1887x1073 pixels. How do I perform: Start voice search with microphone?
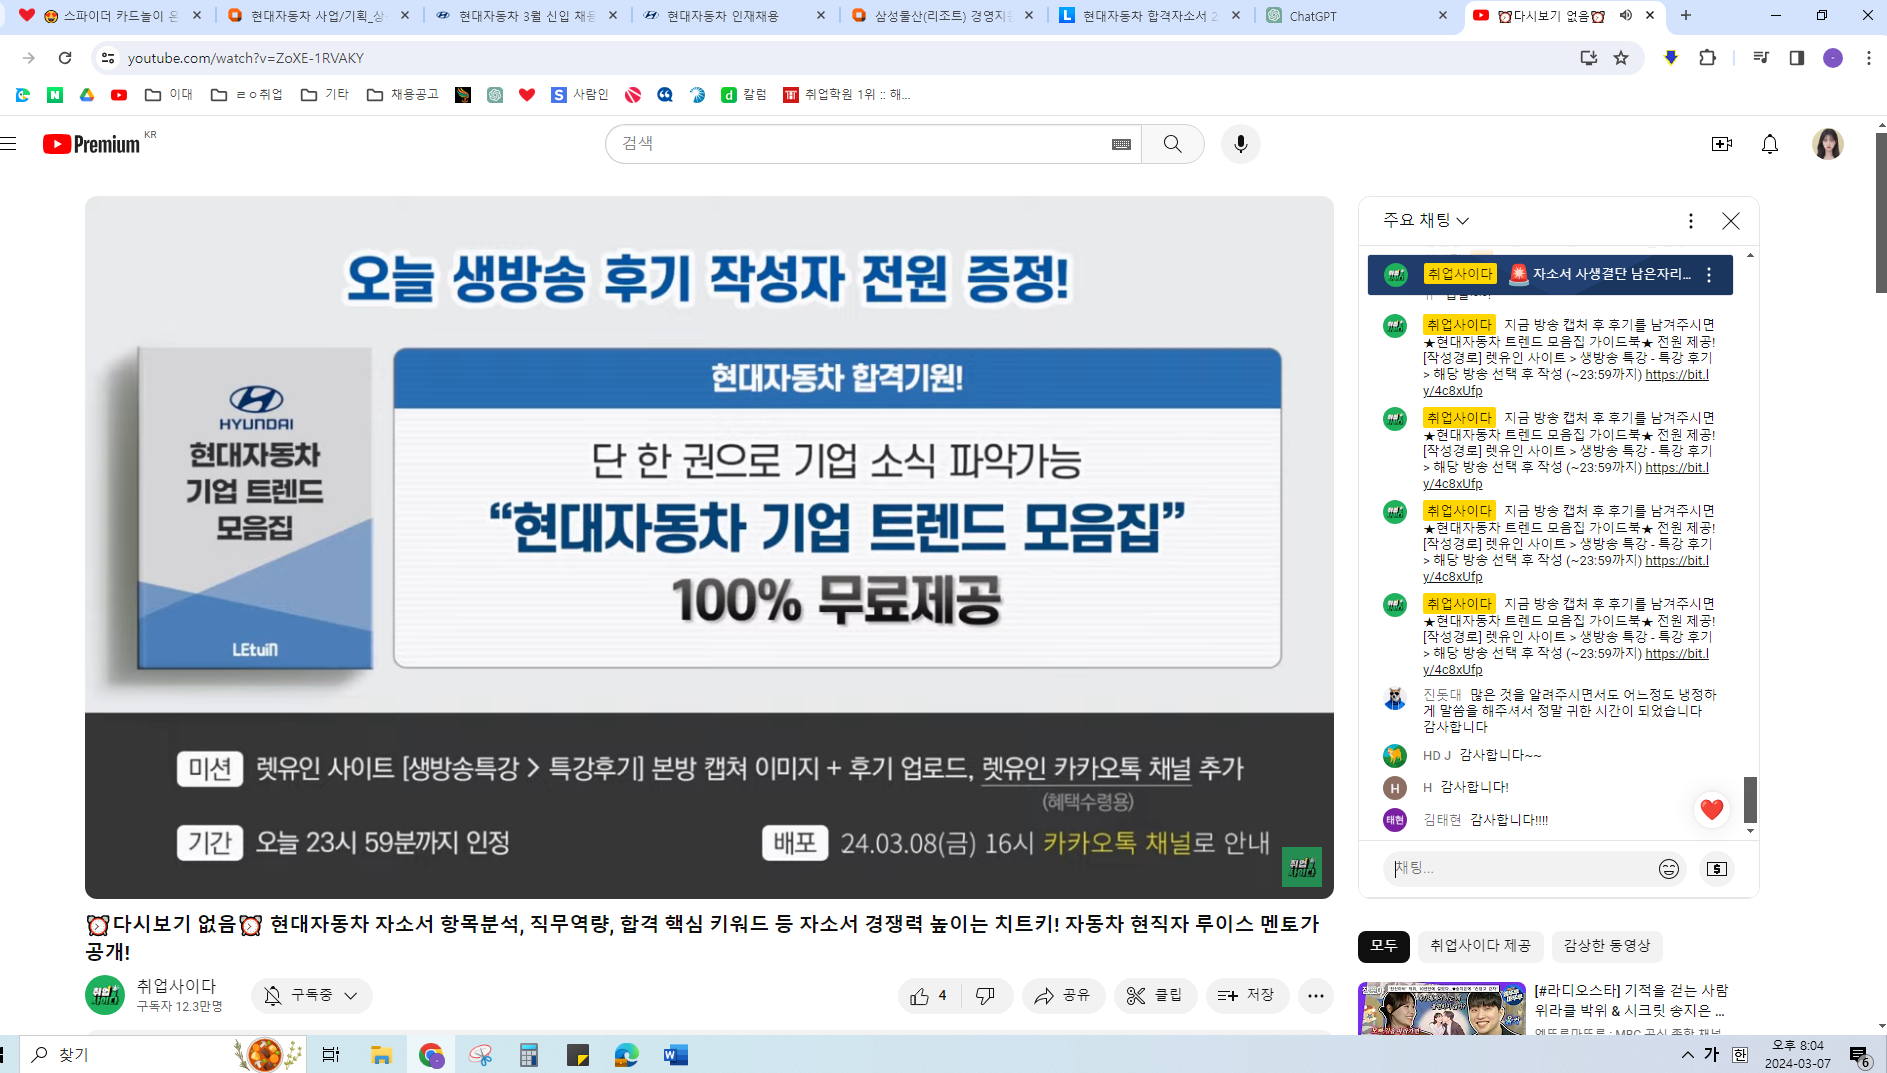(x=1240, y=144)
